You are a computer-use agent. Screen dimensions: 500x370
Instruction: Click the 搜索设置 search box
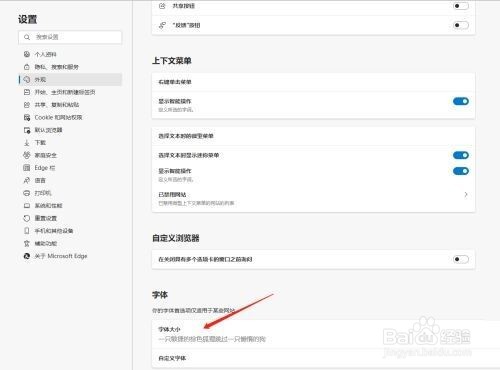pos(70,37)
